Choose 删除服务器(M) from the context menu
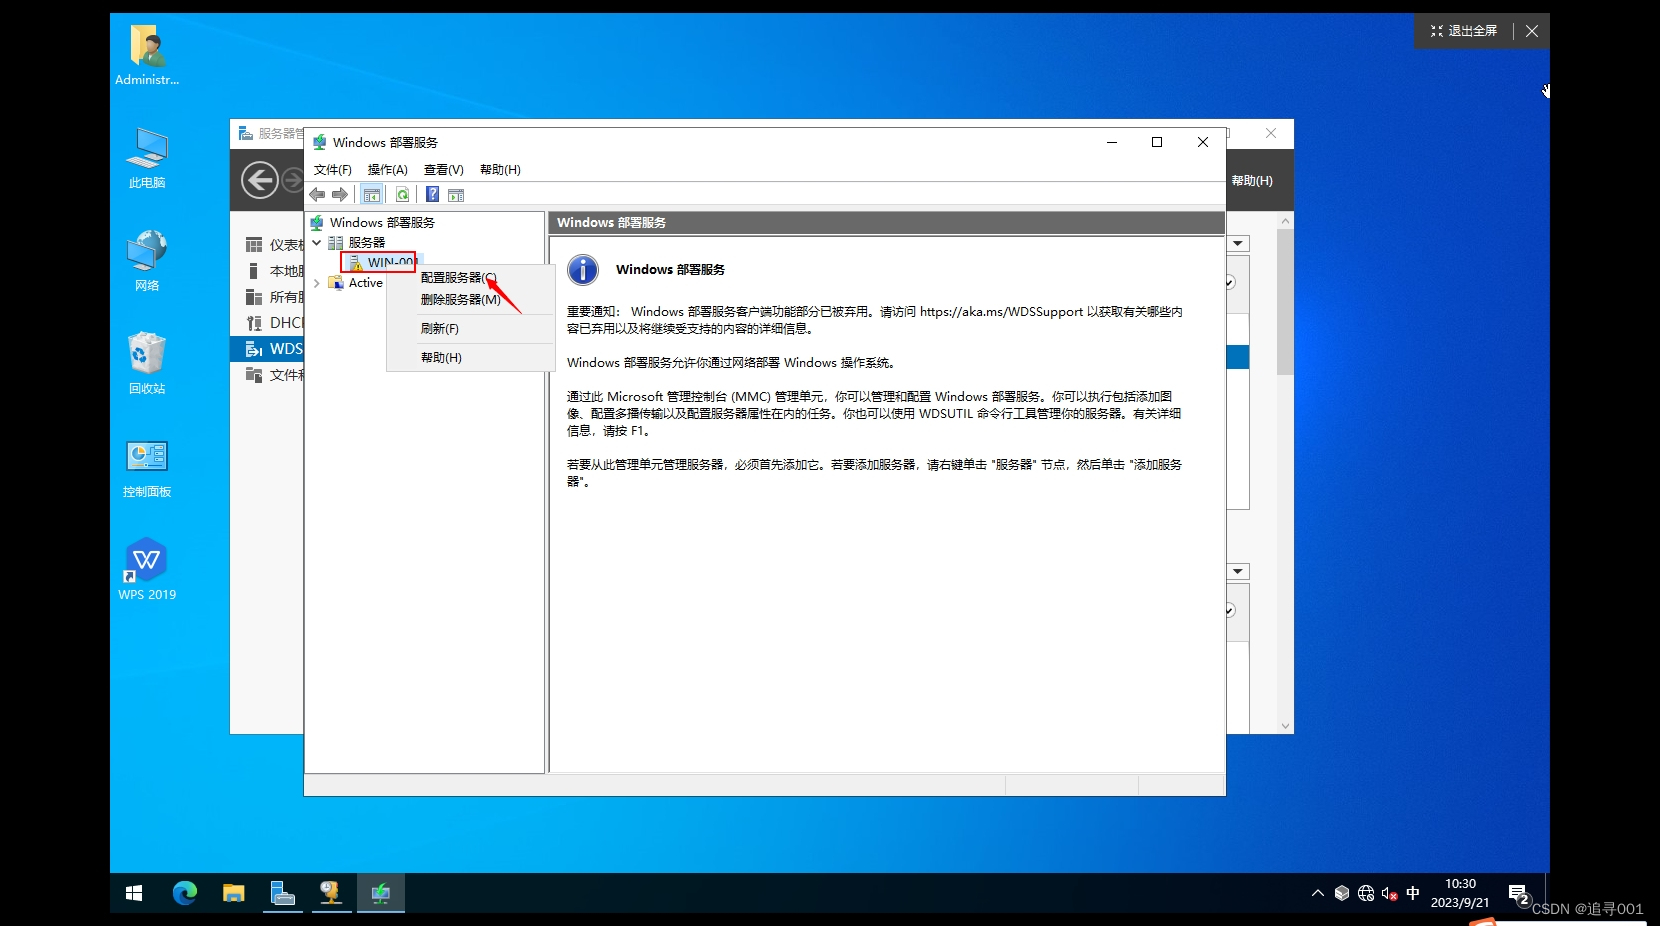The width and height of the screenshot is (1660, 926). [470, 300]
